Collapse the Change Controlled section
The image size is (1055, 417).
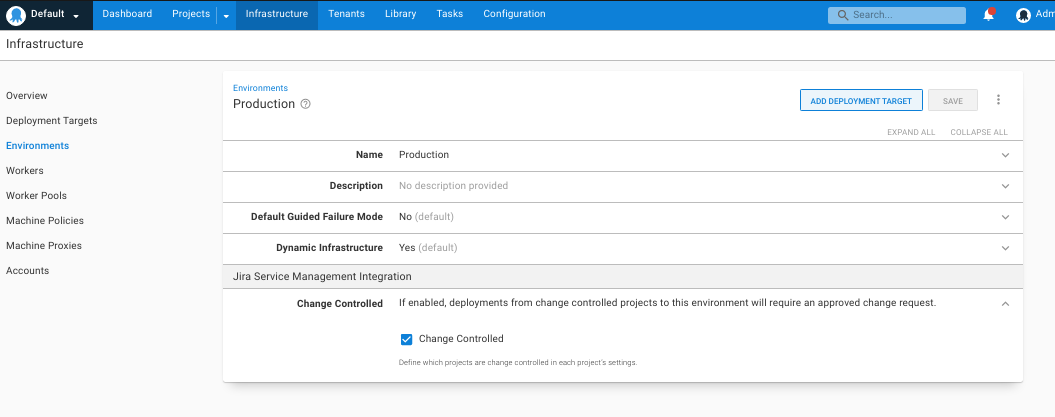[1005, 304]
